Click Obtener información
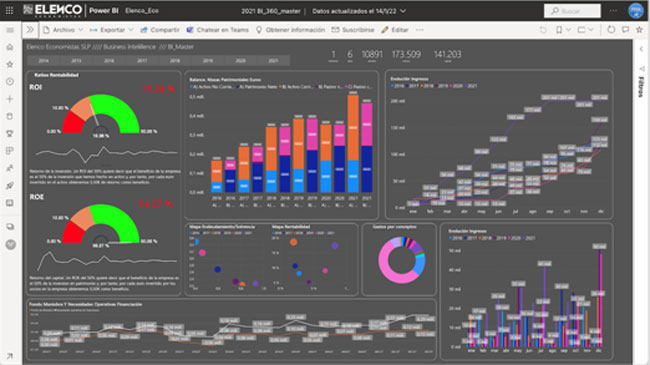The image size is (650, 365). click(x=290, y=30)
